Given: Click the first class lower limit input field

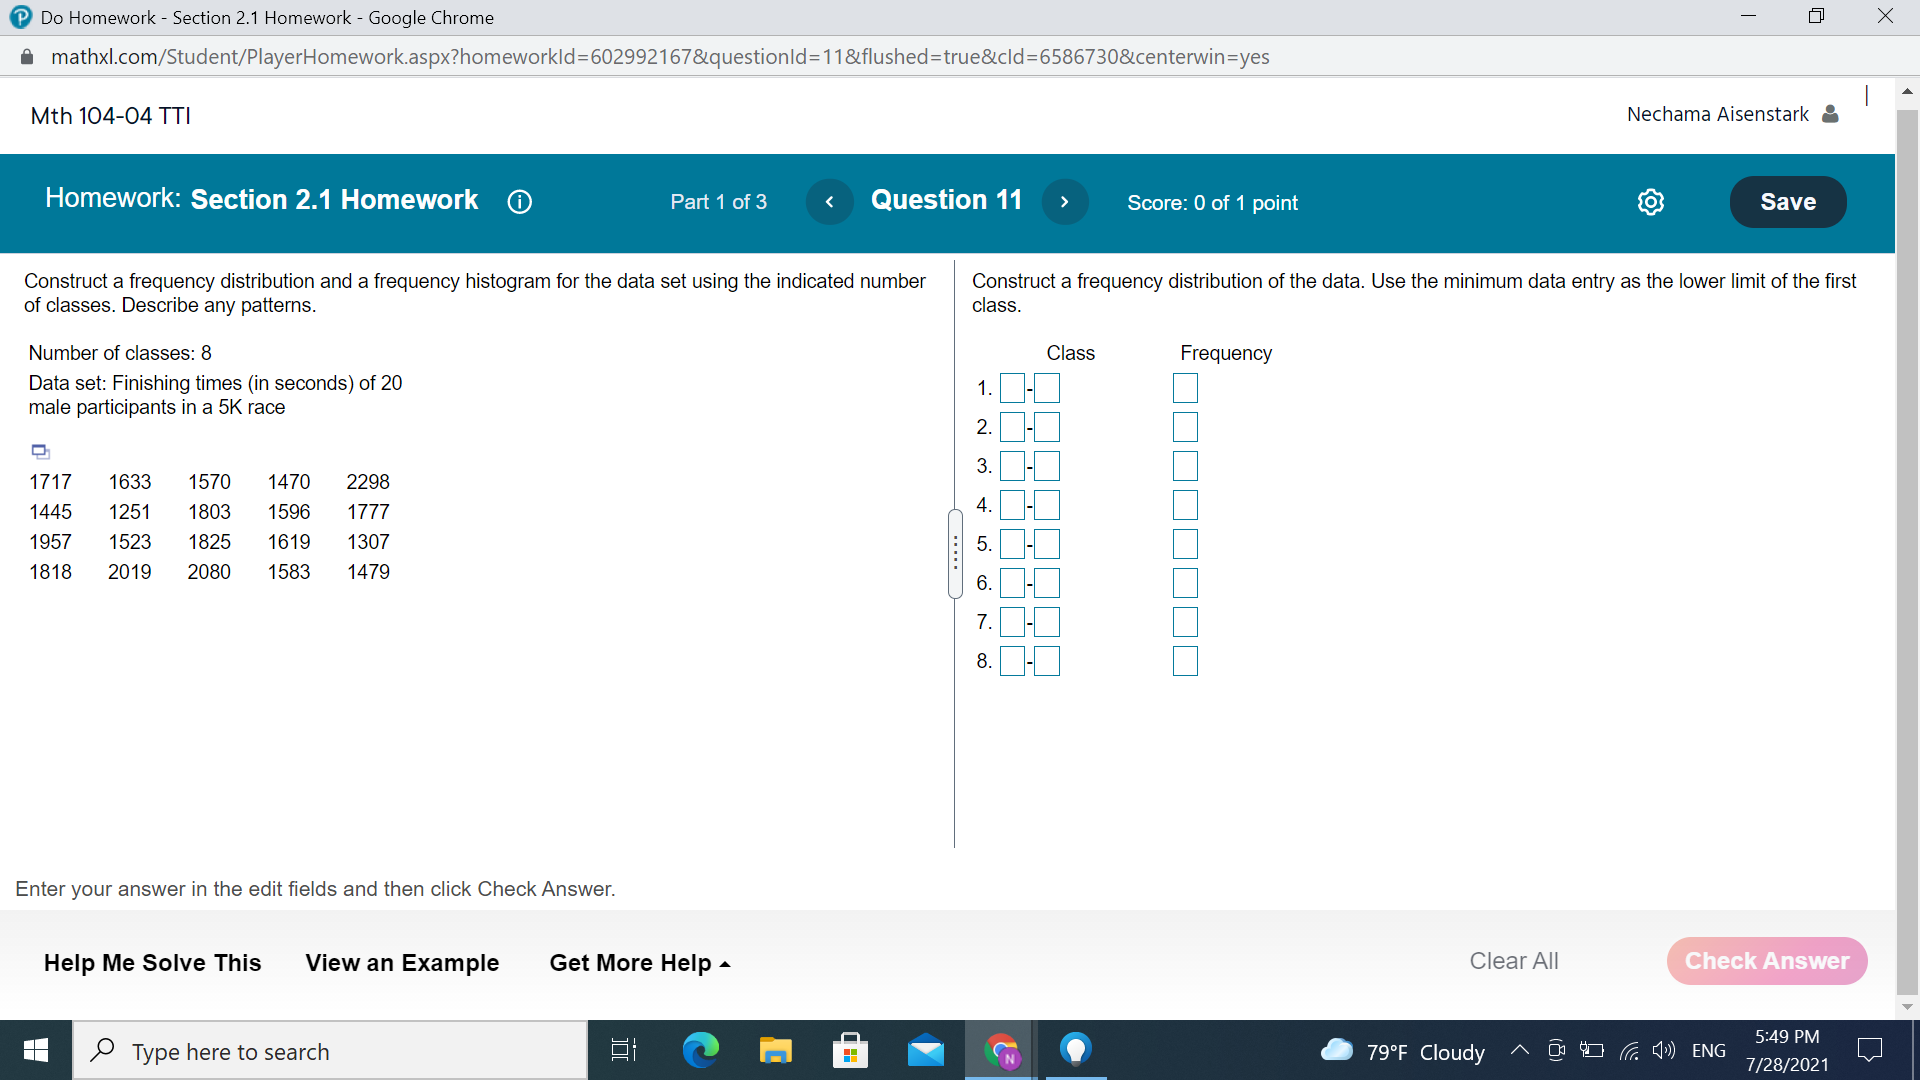Looking at the screenshot, I should 1010,385.
